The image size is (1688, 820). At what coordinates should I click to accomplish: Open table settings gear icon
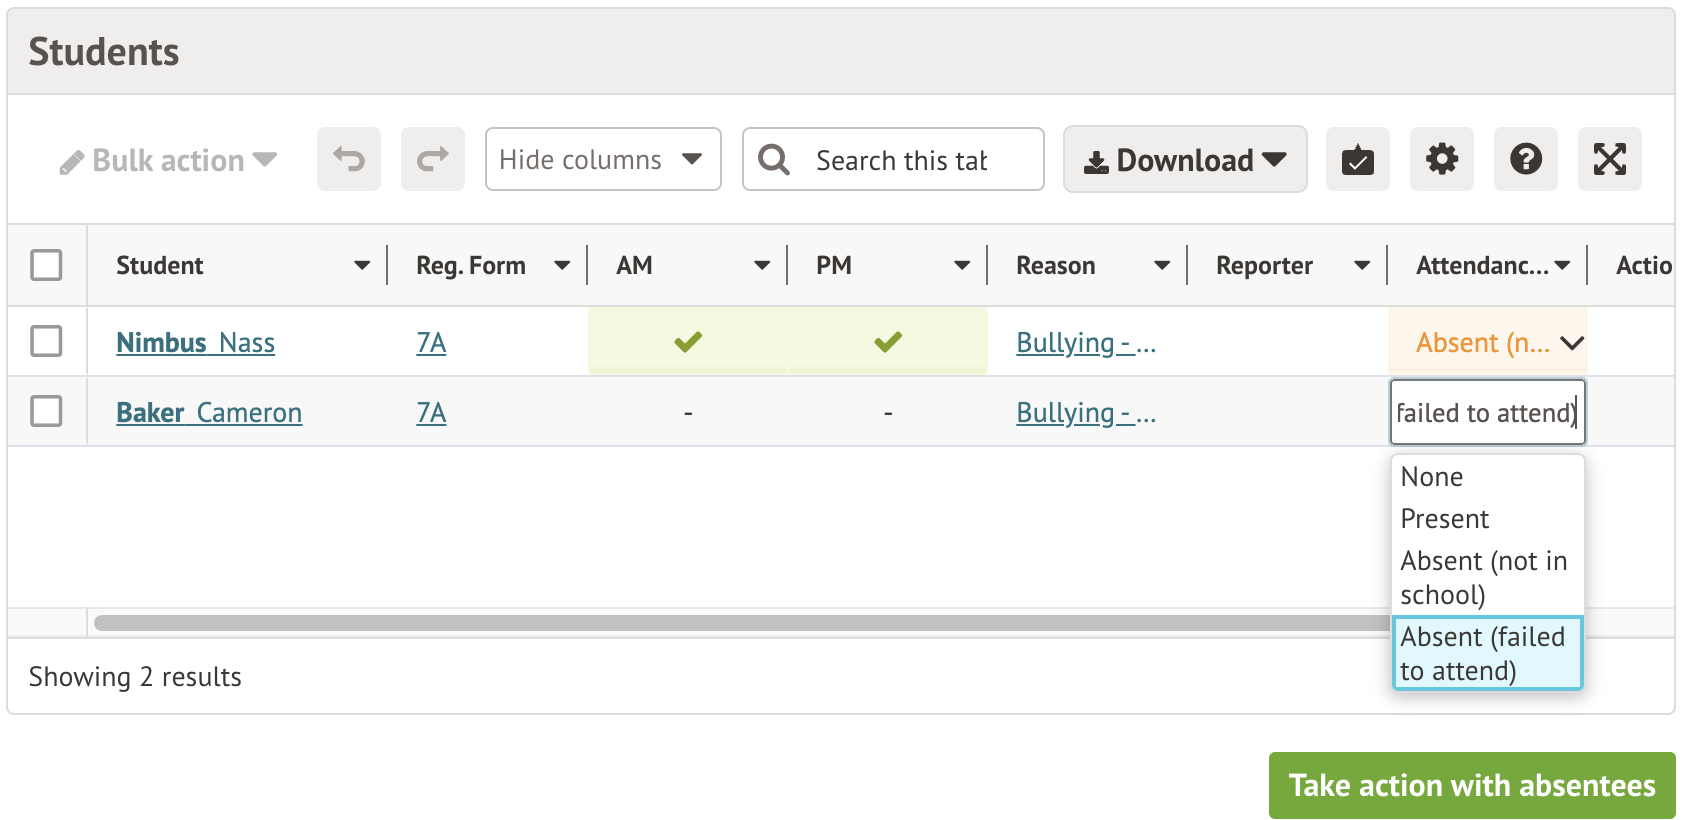pyautogui.click(x=1441, y=159)
